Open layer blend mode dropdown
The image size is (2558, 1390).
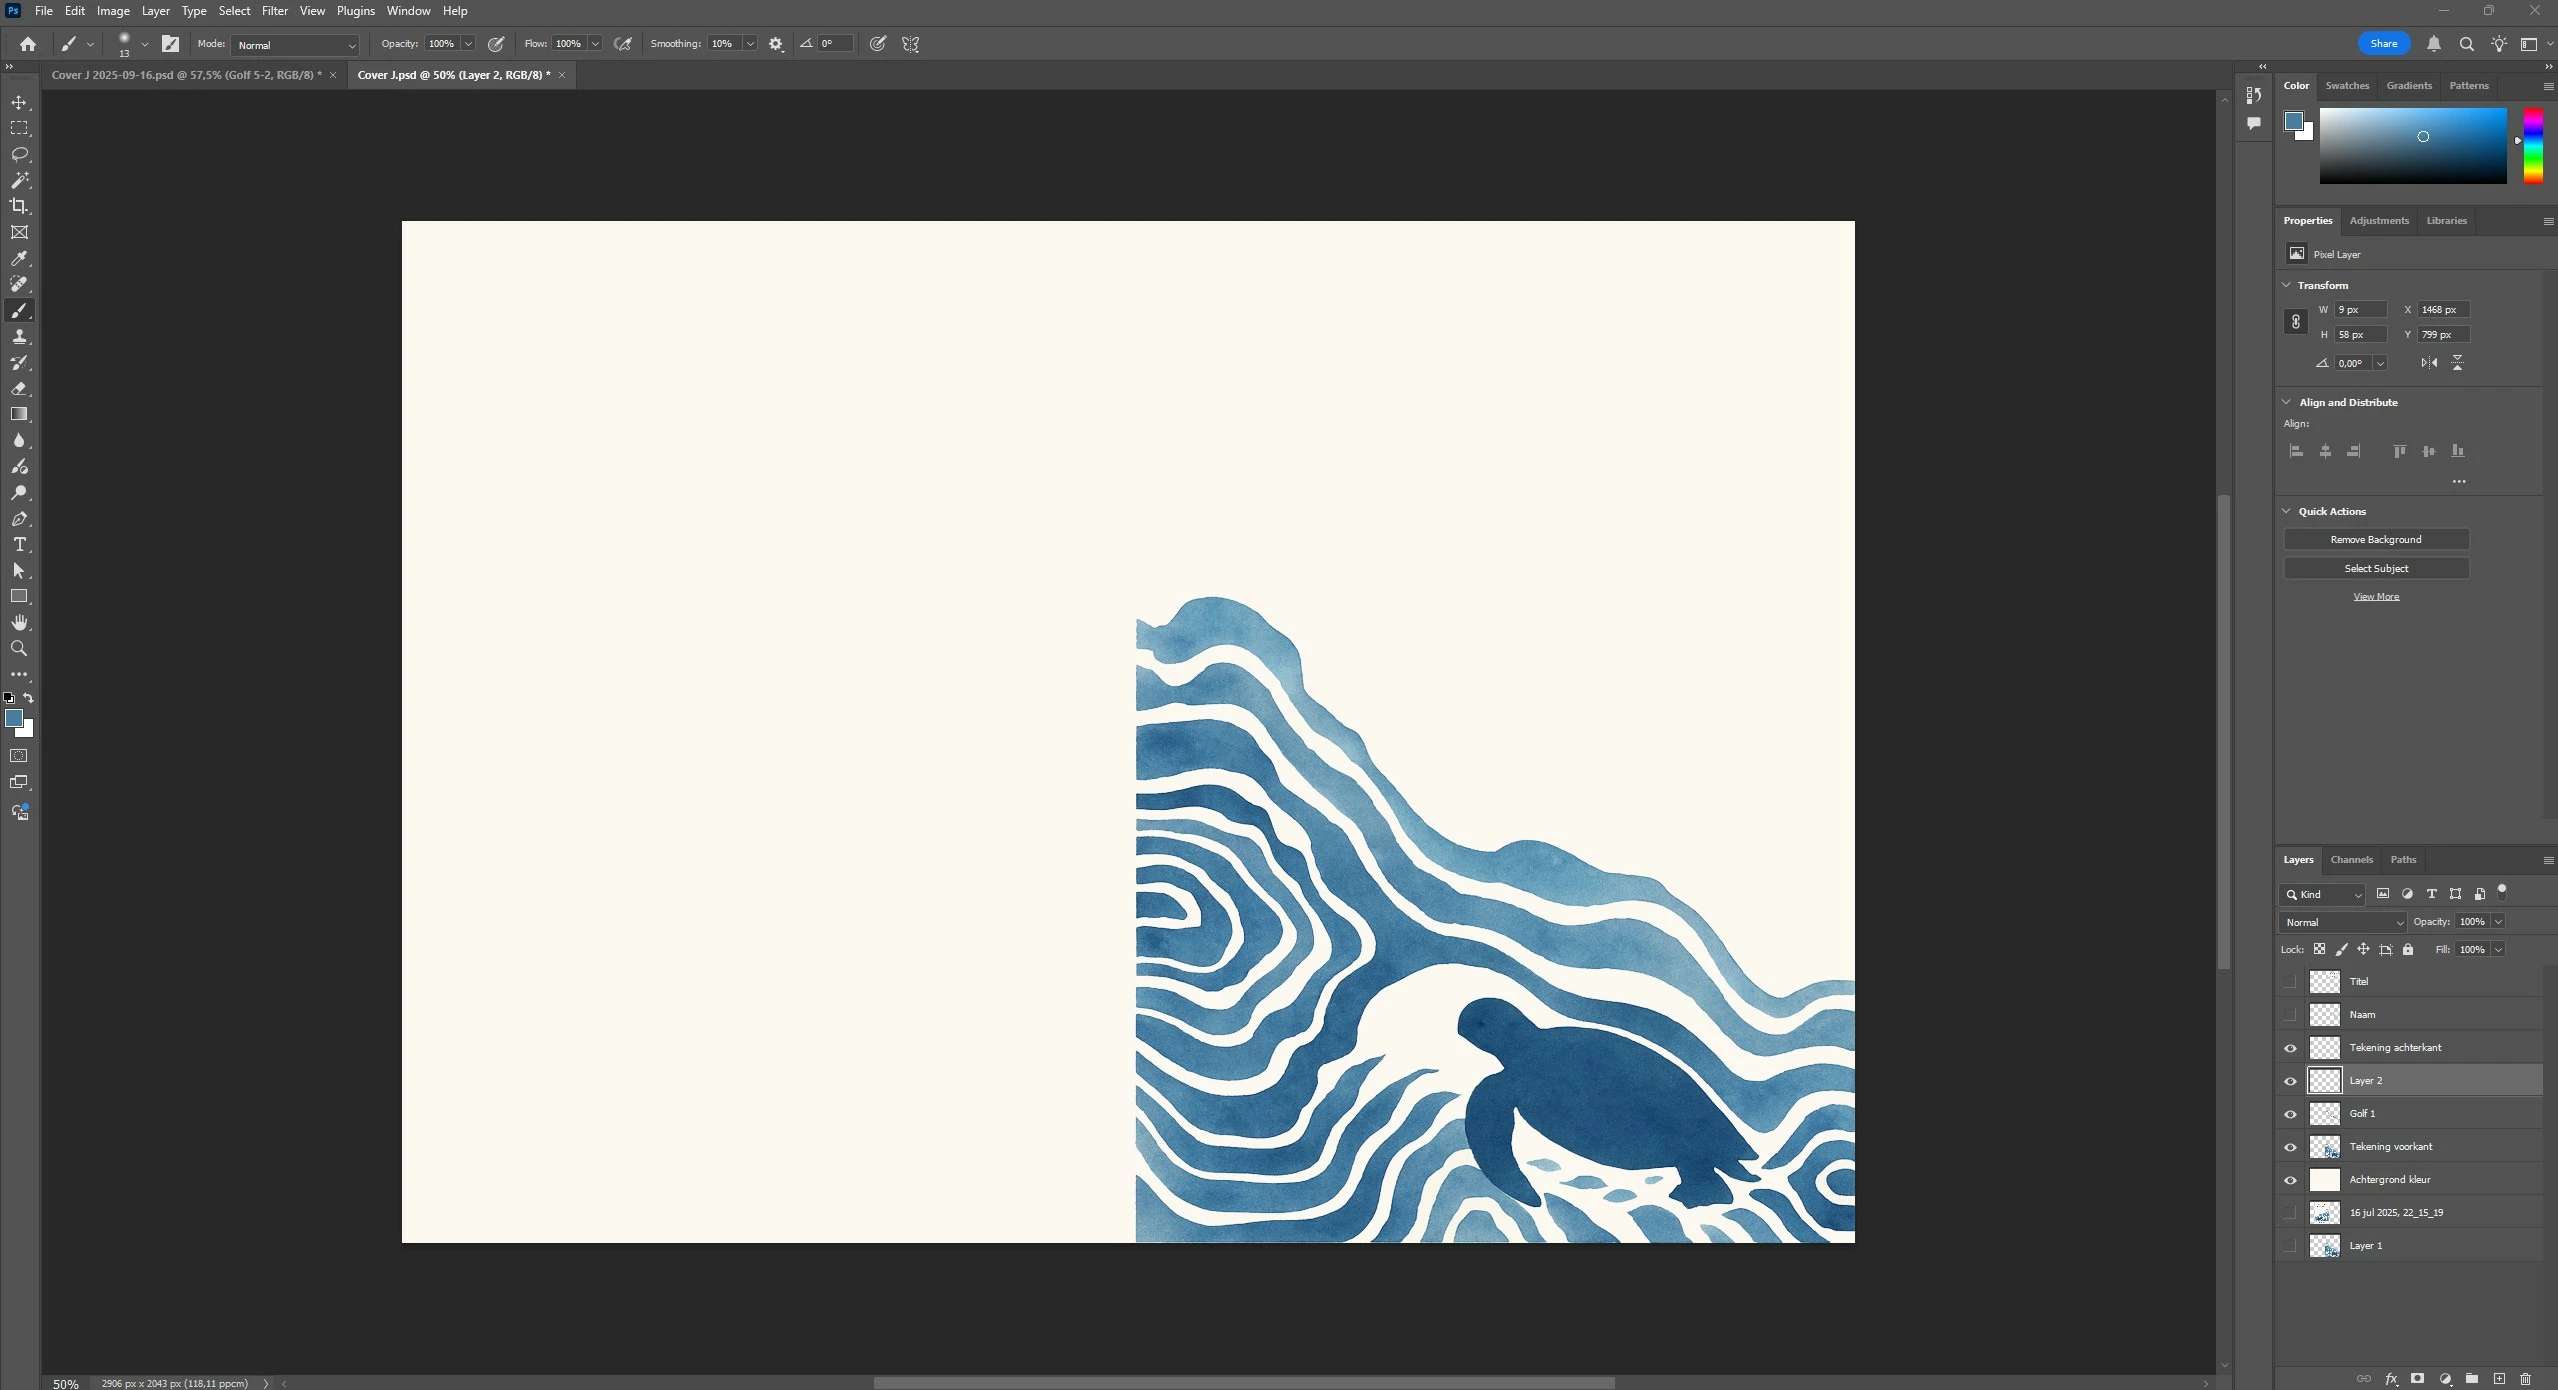pyautogui.click(x=2343, y=922)
